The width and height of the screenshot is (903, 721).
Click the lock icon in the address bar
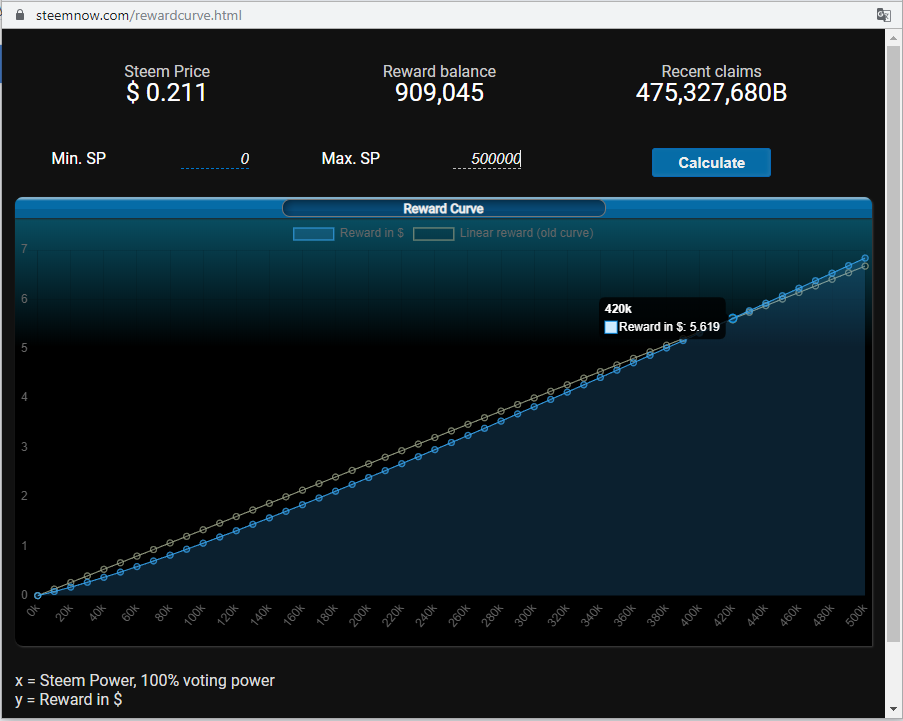(x=18, y=15)
